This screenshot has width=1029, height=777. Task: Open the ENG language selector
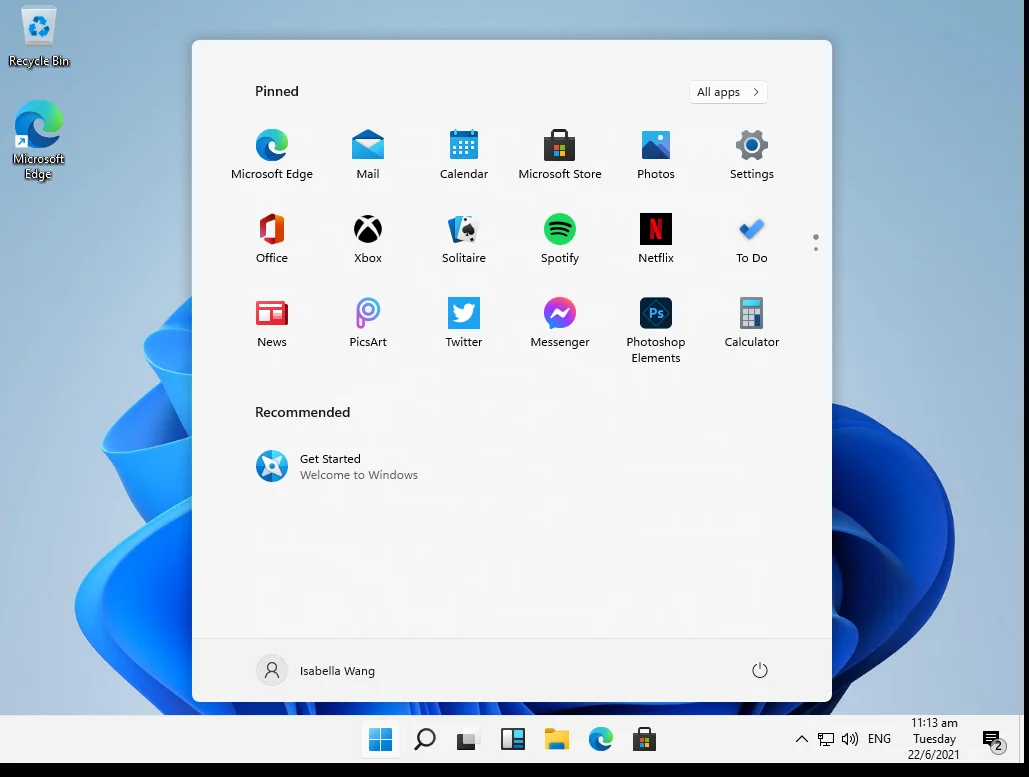(x=878, y=739)
